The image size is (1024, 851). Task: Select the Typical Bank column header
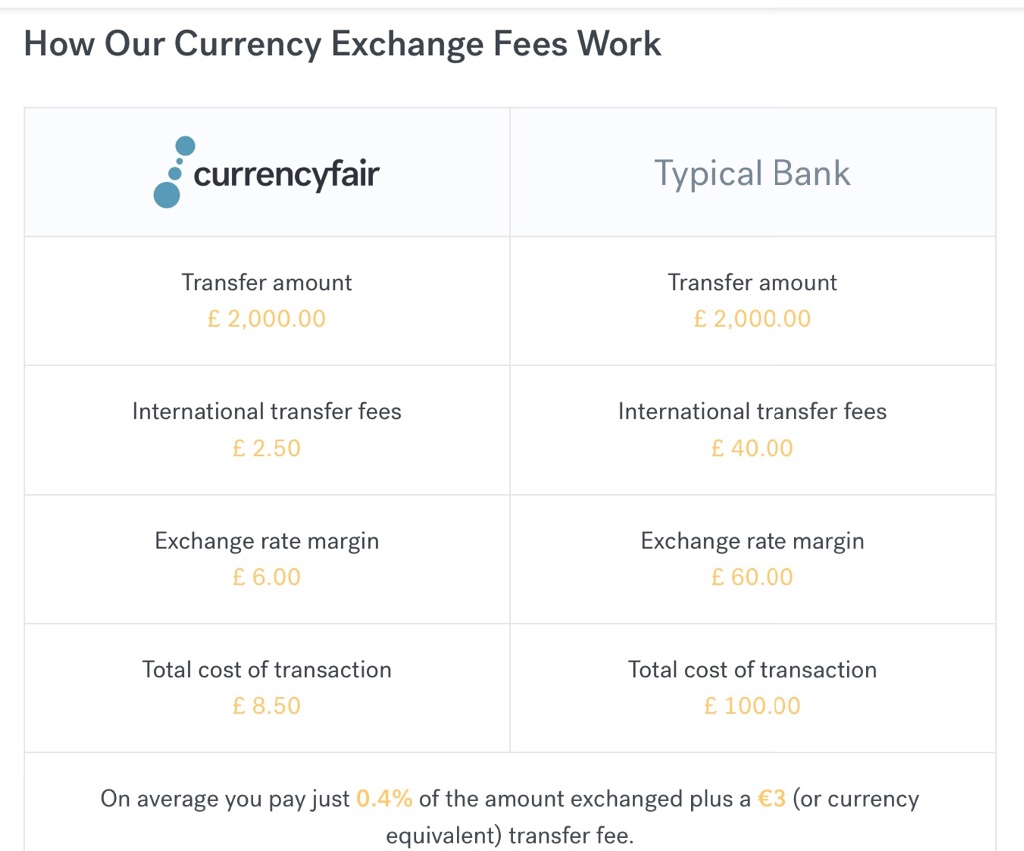click(752, 173)
